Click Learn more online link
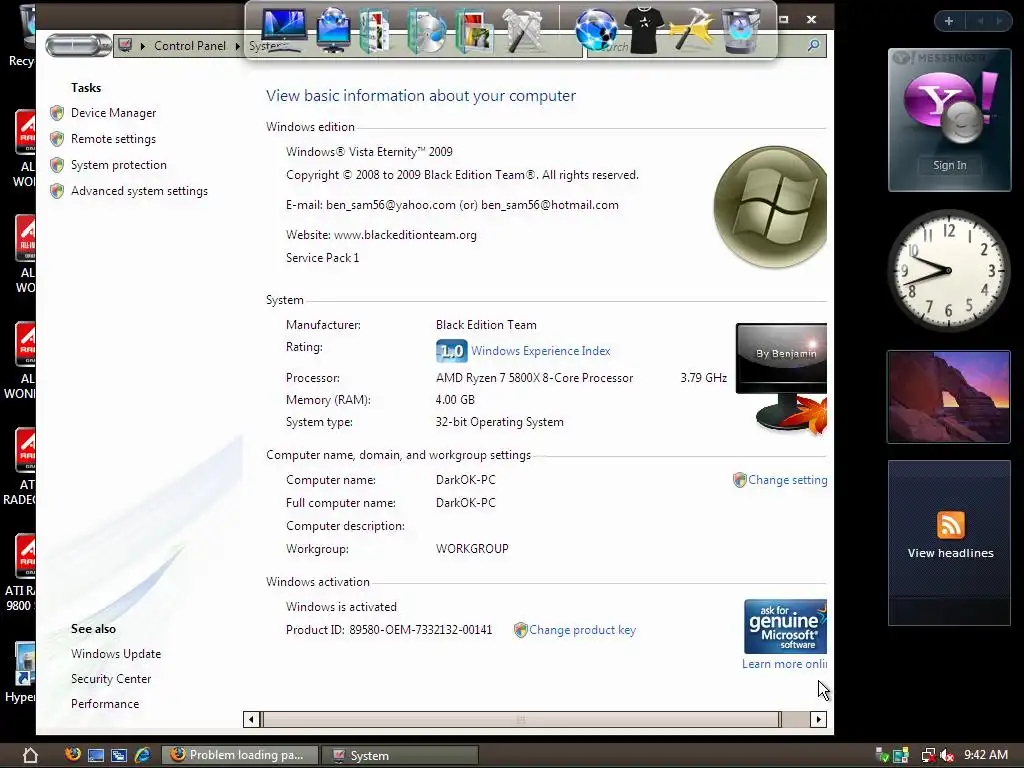The image size is (1024, 768). click(x=784, y=664)
